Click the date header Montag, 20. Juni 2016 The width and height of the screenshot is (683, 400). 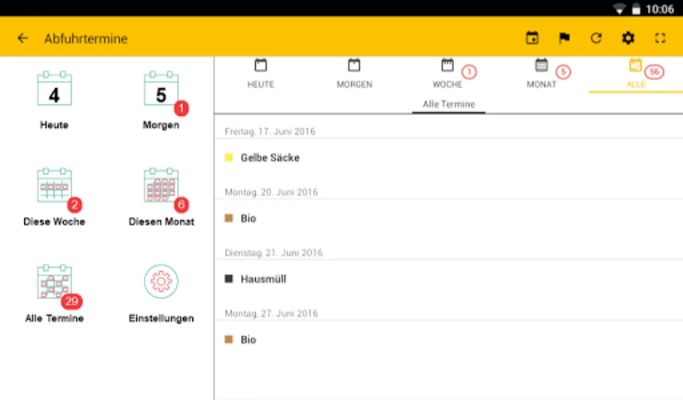271,192
